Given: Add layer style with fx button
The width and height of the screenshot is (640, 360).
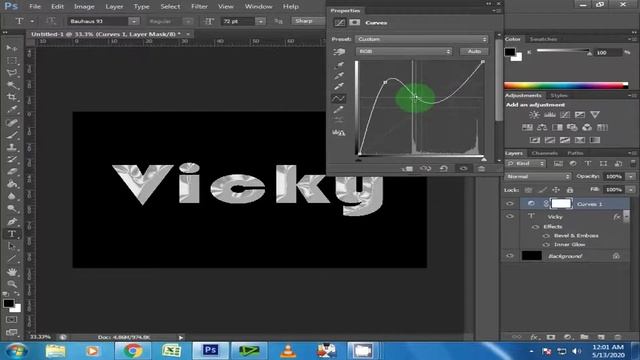Looking at the screenshot, I should [534, 337].
